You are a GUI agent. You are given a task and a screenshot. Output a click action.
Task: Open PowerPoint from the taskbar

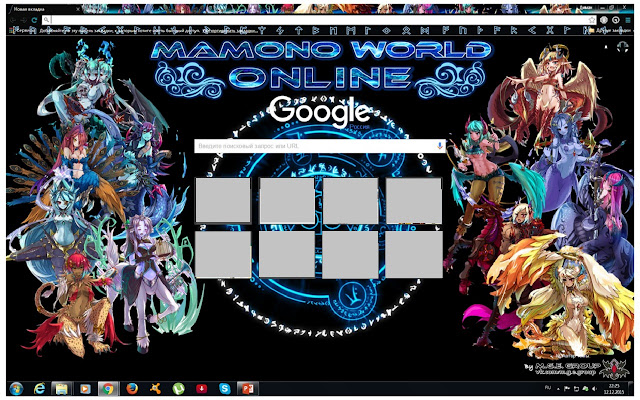click(248, 389)
